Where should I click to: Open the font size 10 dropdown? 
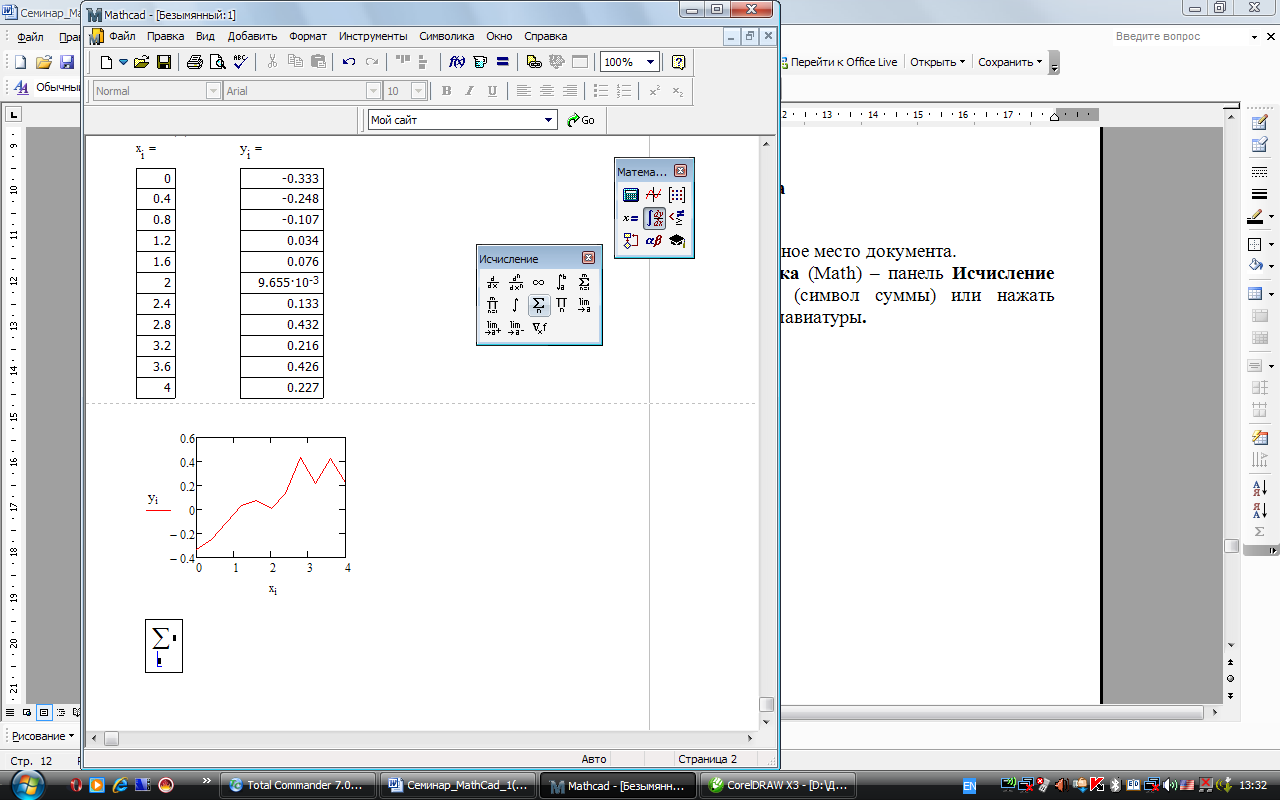420,91
